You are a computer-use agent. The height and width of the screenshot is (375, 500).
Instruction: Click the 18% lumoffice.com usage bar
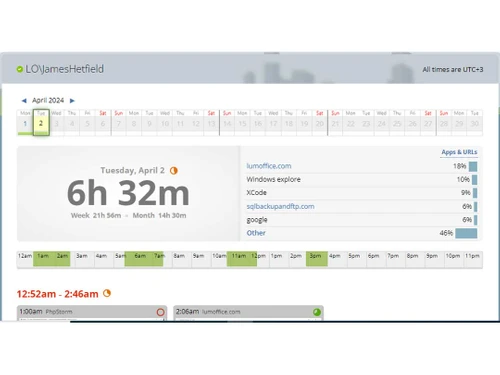473,166
